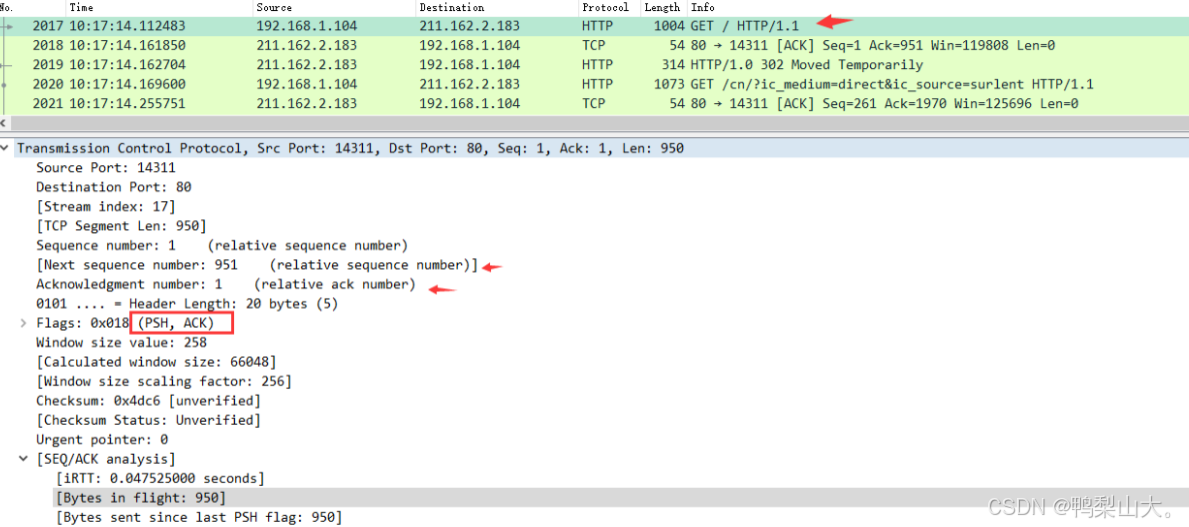Sort packets by the Source column header

(334, 8)
